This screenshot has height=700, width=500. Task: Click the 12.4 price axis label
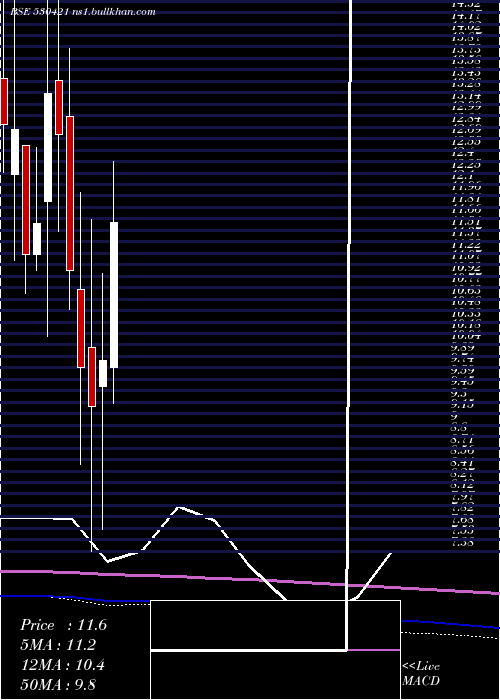463,153
